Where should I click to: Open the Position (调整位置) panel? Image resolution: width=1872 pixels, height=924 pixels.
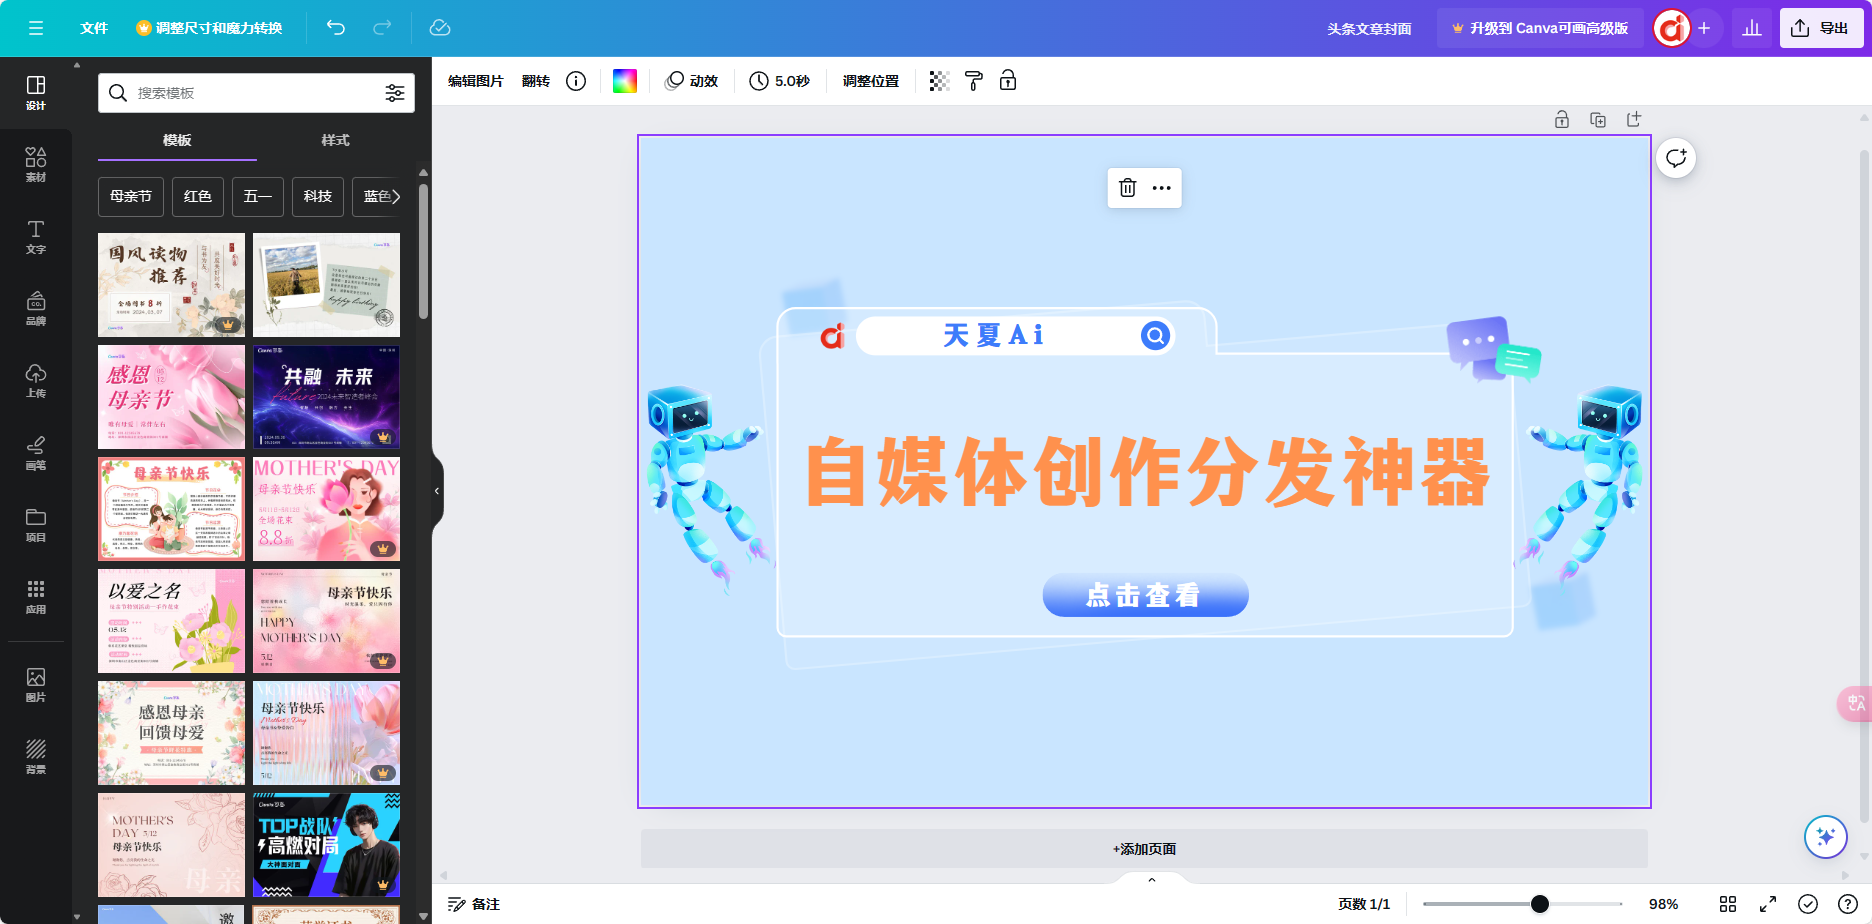coord(871,81)
